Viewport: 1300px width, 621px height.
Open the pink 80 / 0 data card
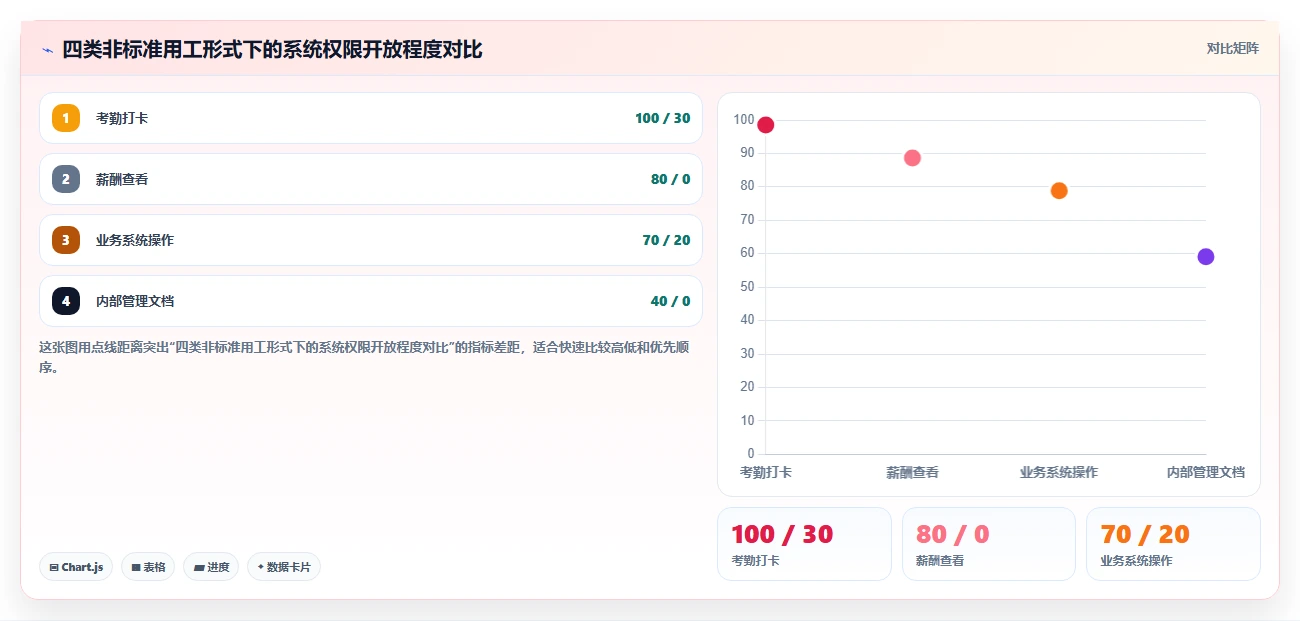989,544
